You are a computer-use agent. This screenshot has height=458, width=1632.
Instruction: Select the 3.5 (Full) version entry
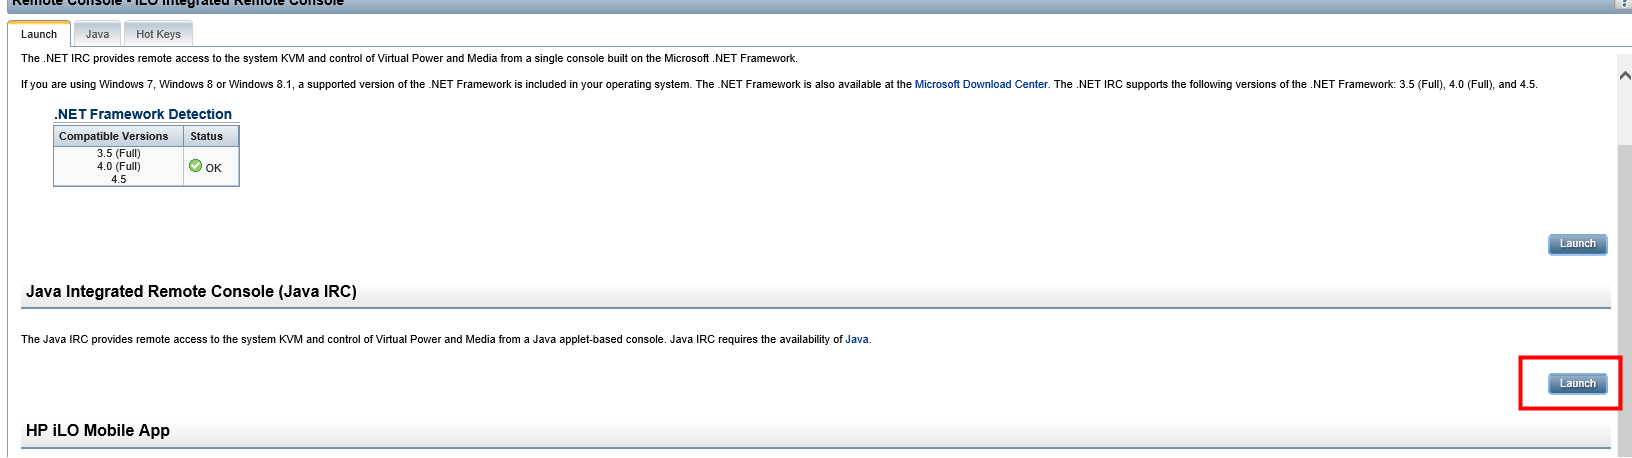pos(118,154)
